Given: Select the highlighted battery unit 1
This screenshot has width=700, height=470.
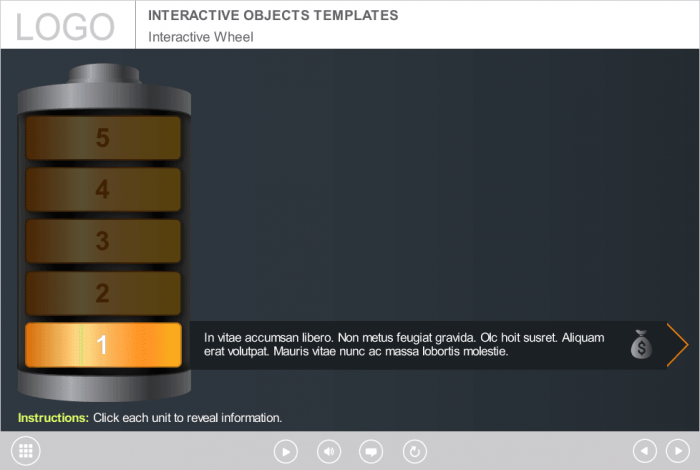Looking at the screenshot, I should tap(103, 345).
